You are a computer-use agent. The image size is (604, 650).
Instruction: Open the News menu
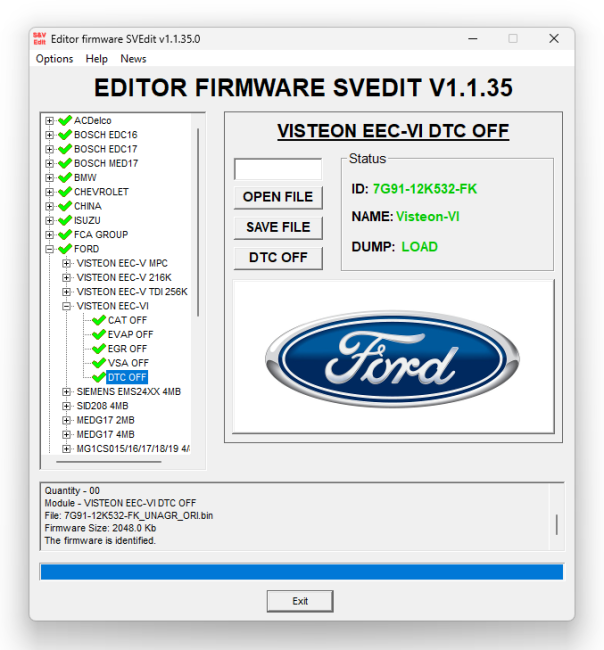point(133,59)
